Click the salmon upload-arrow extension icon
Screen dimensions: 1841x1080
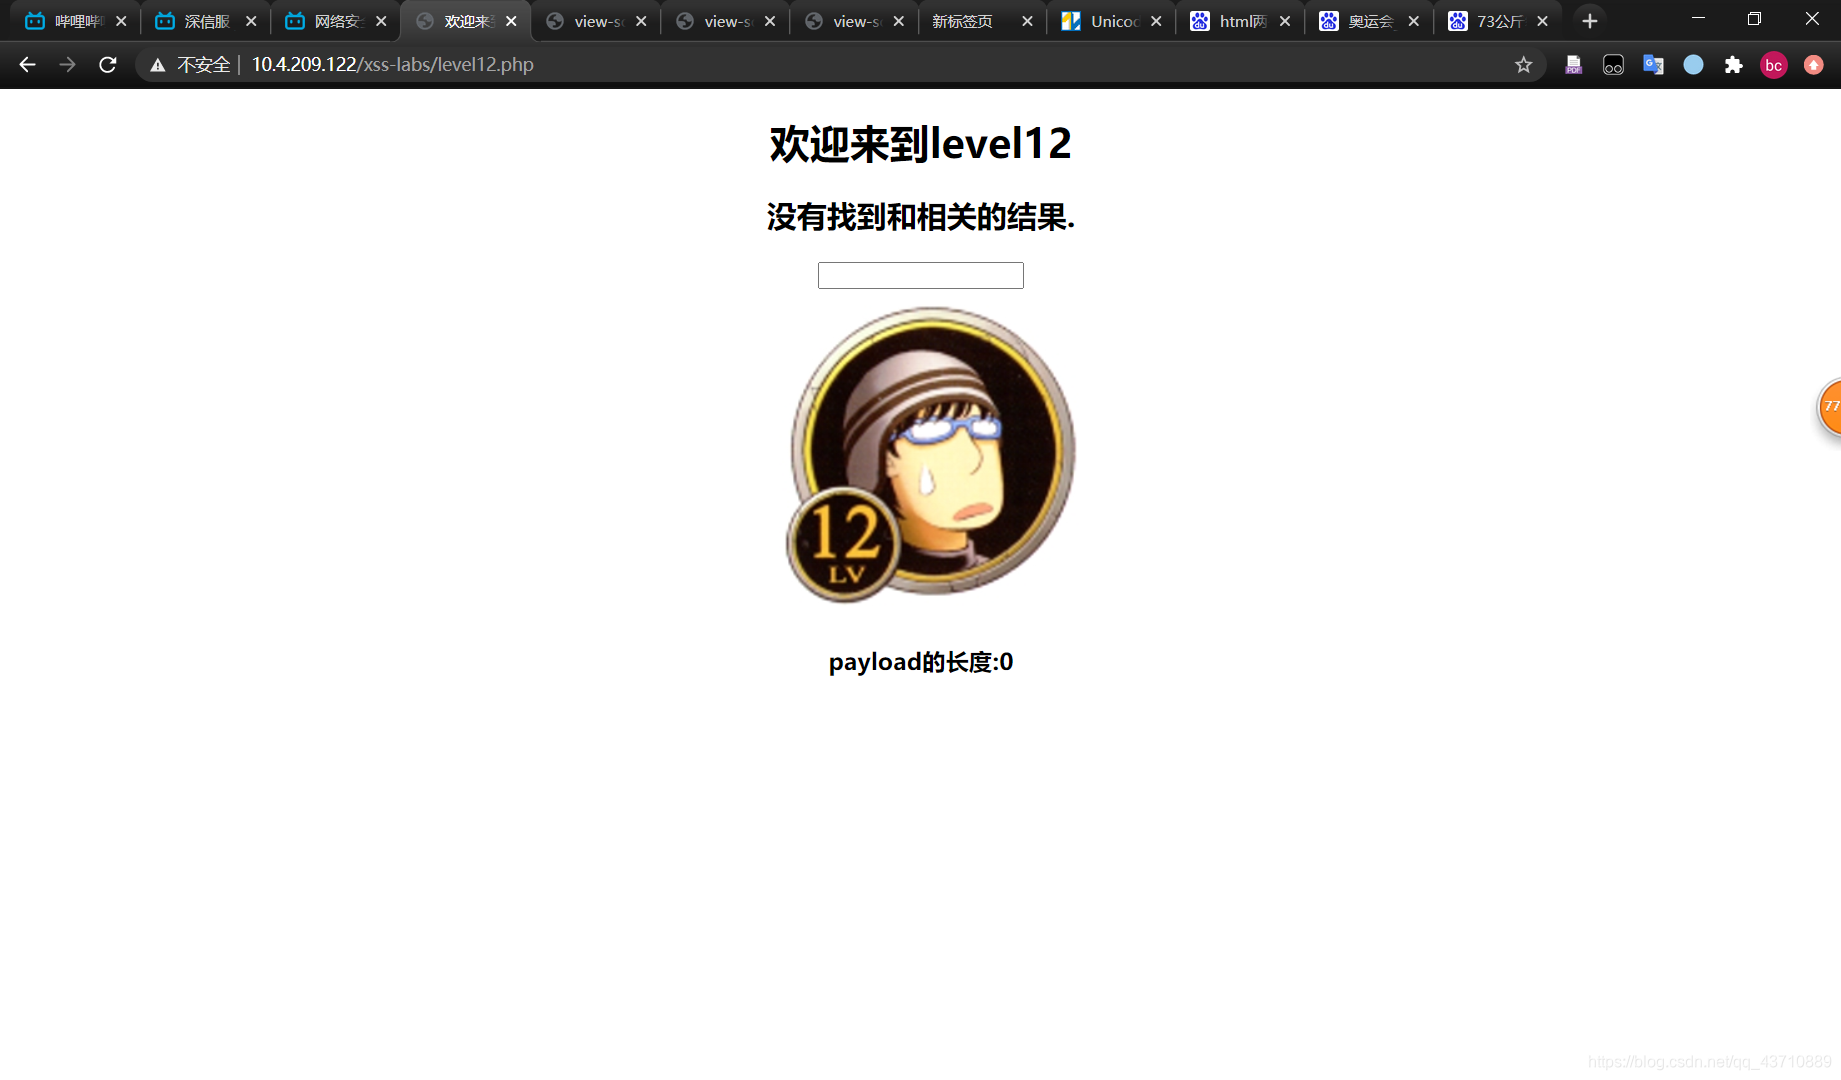point(1813,64)
